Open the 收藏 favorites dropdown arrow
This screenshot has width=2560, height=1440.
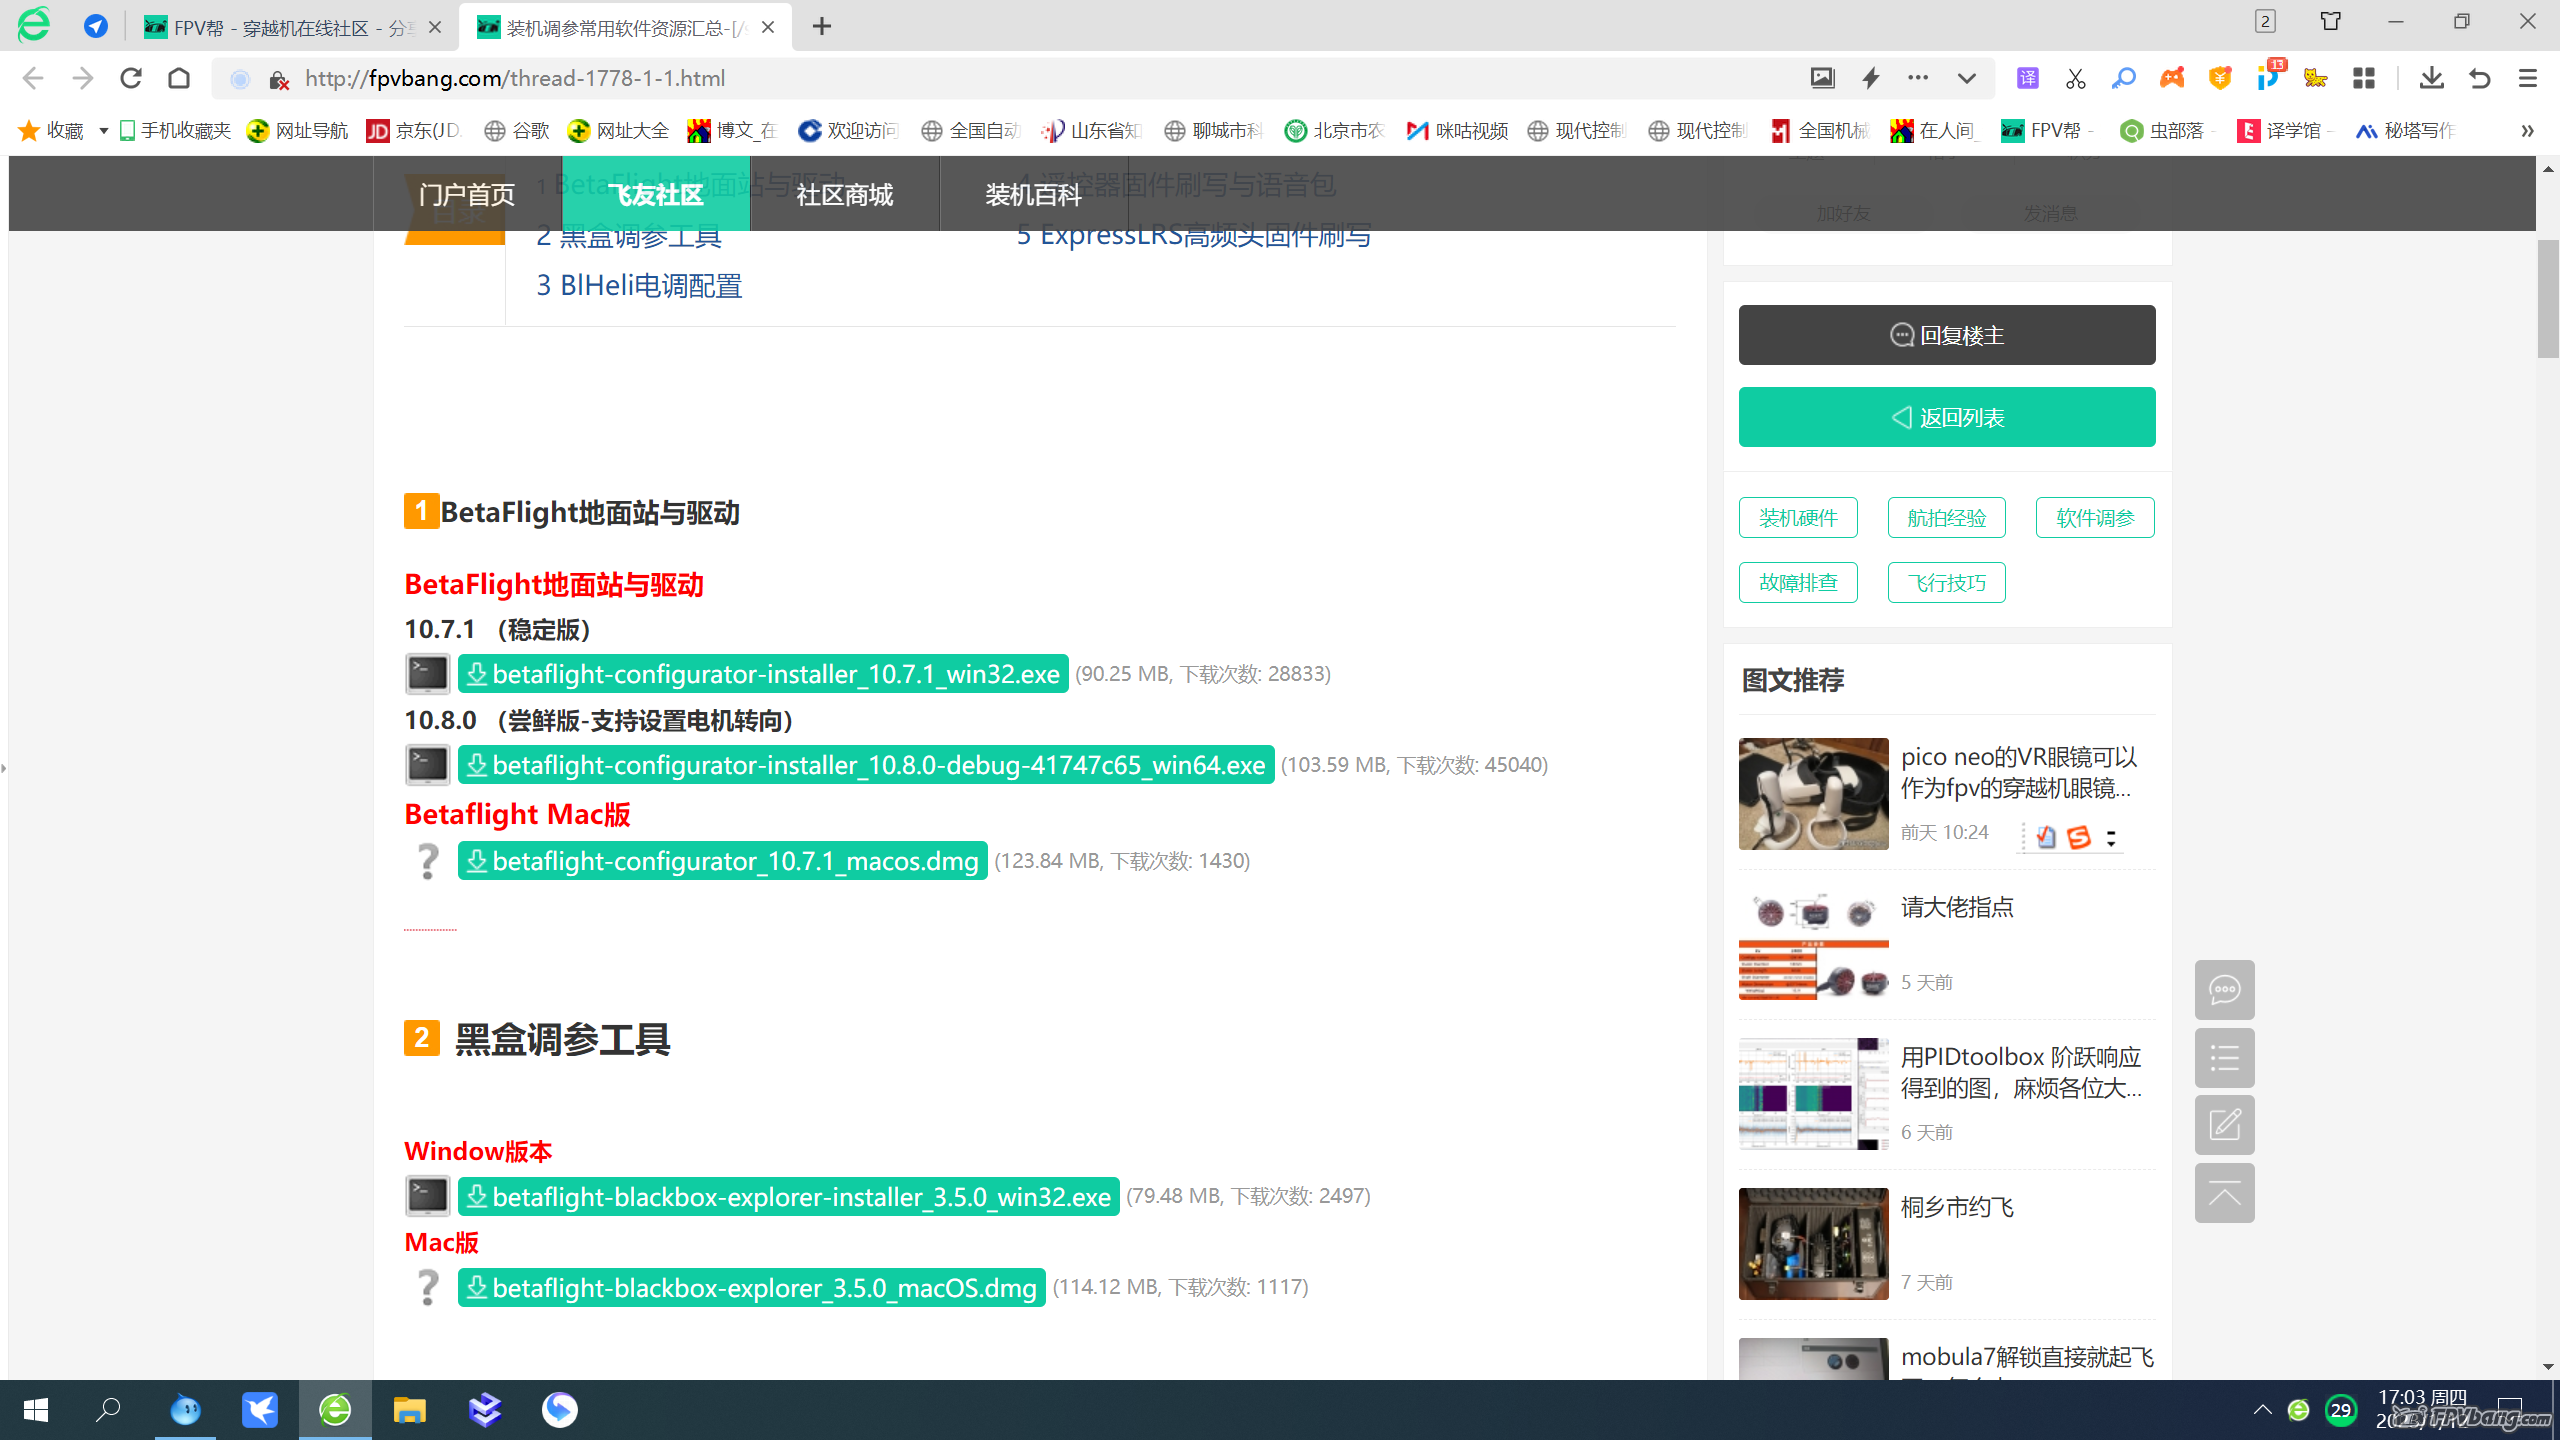[103, 131]
